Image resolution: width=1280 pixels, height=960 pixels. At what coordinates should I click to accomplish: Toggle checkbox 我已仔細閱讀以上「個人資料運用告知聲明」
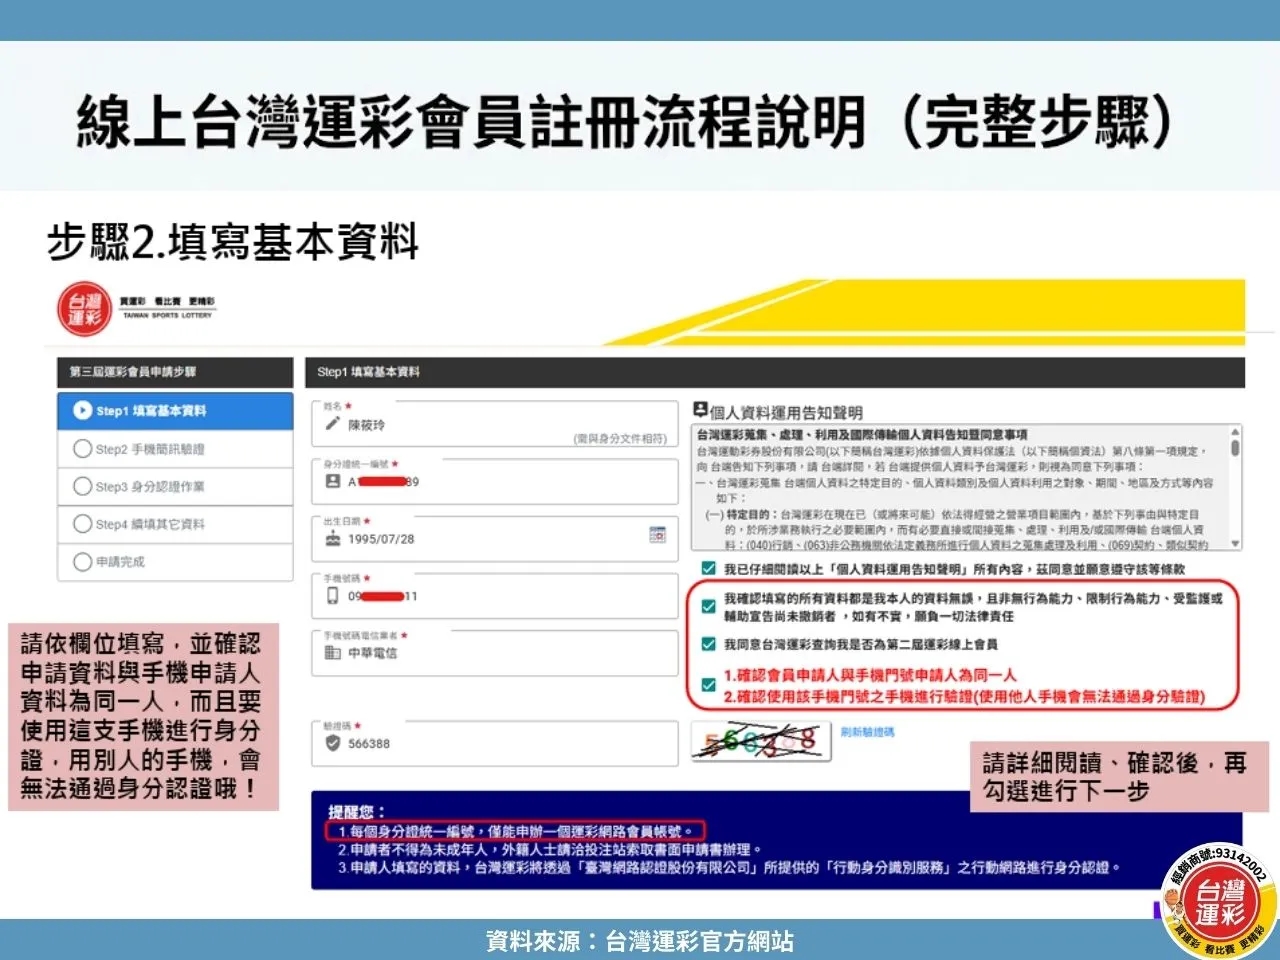click(708, 569)
